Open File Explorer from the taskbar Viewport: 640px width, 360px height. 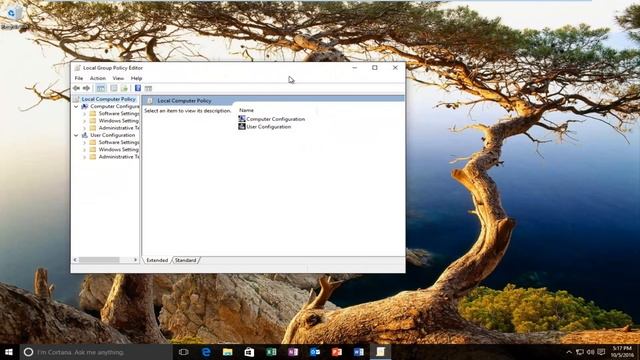228,352
